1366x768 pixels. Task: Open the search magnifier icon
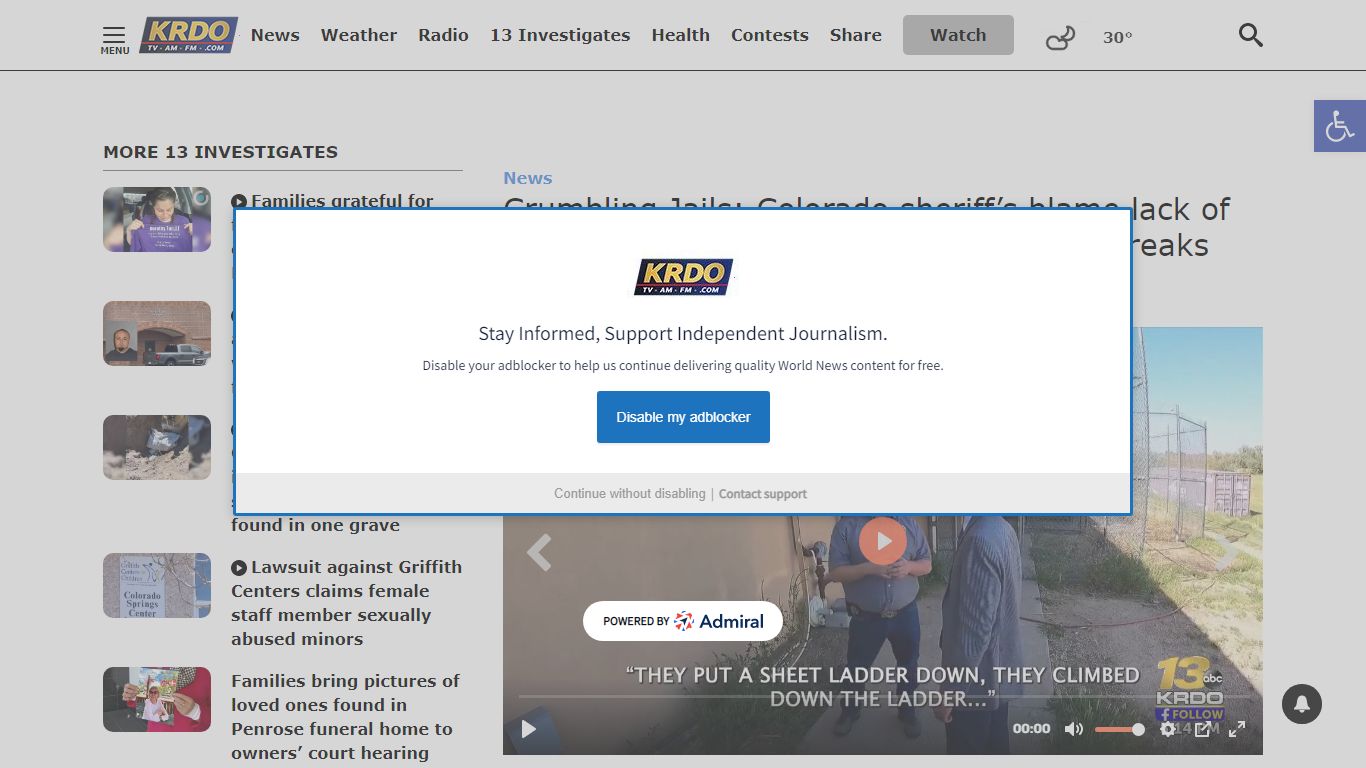coord(1250,36)
